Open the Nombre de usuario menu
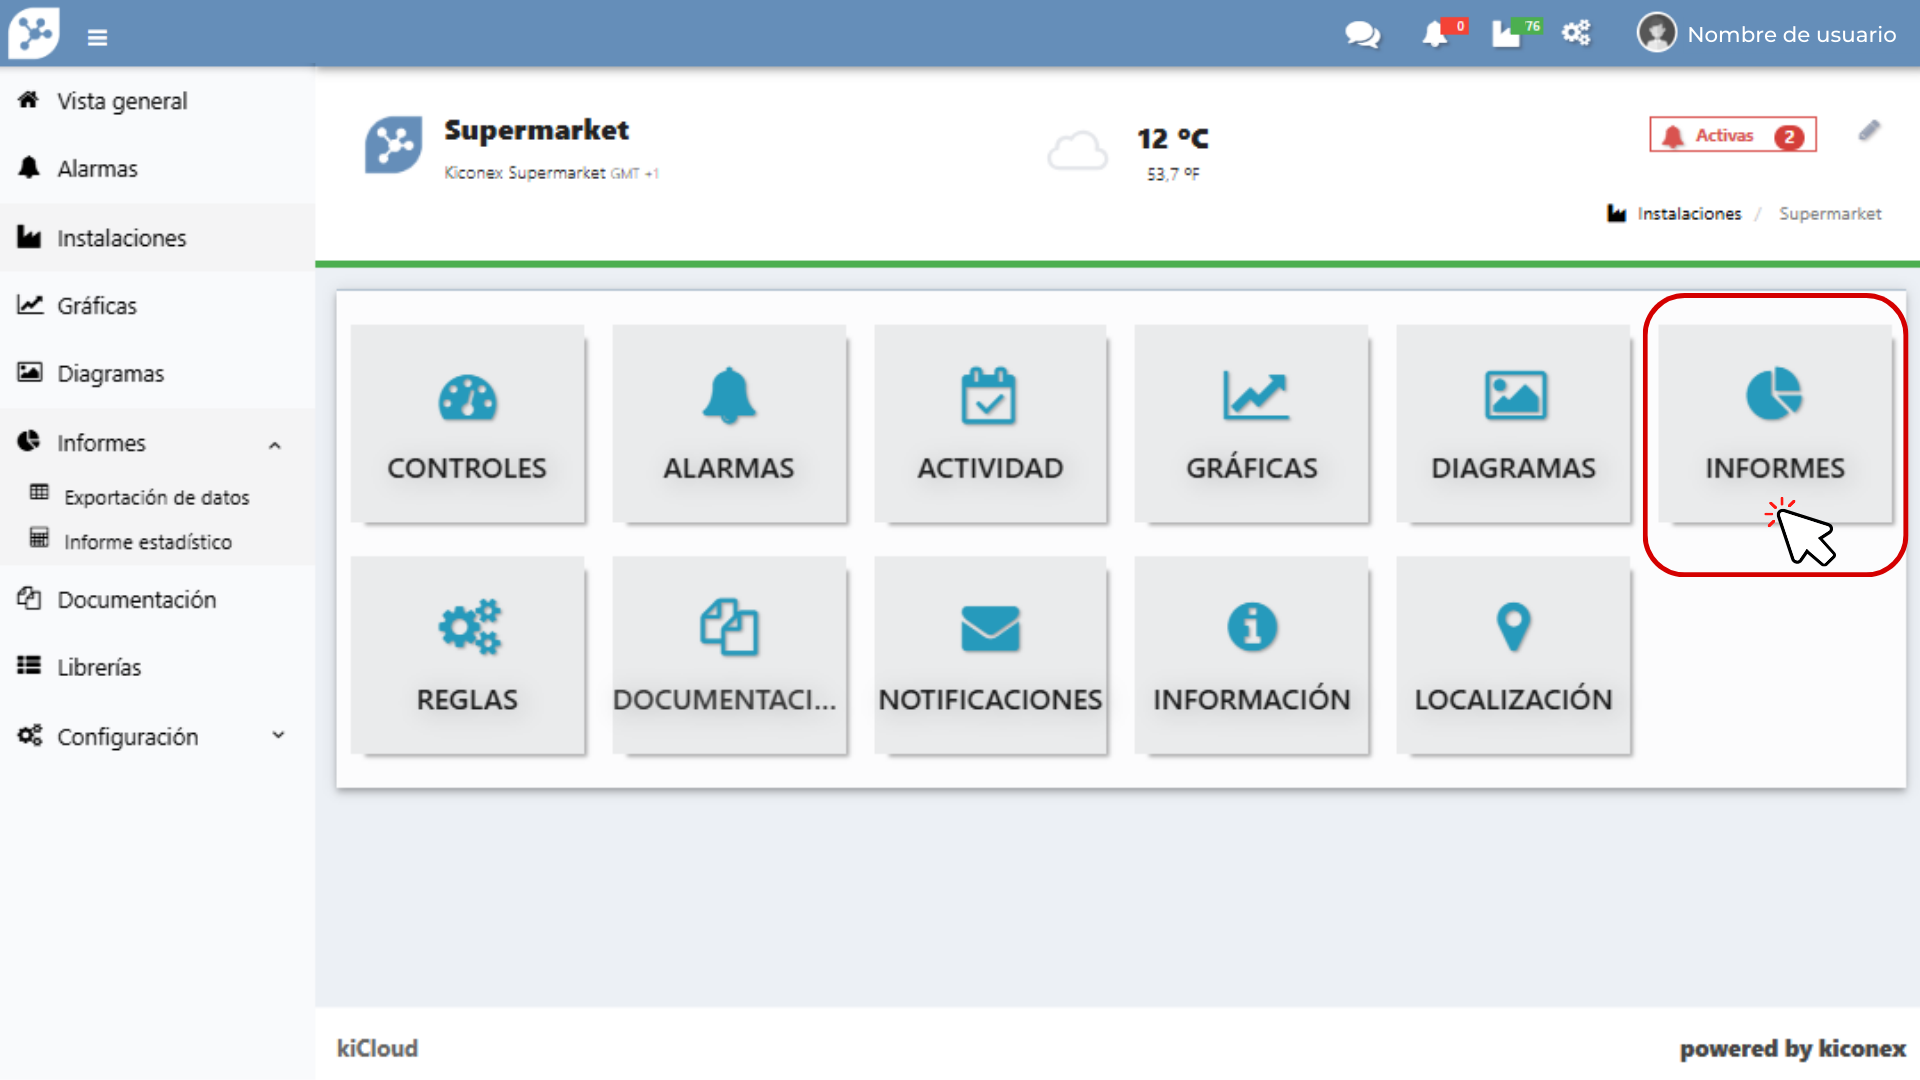1920x1080 pixels. click(x=1768, y=34)
